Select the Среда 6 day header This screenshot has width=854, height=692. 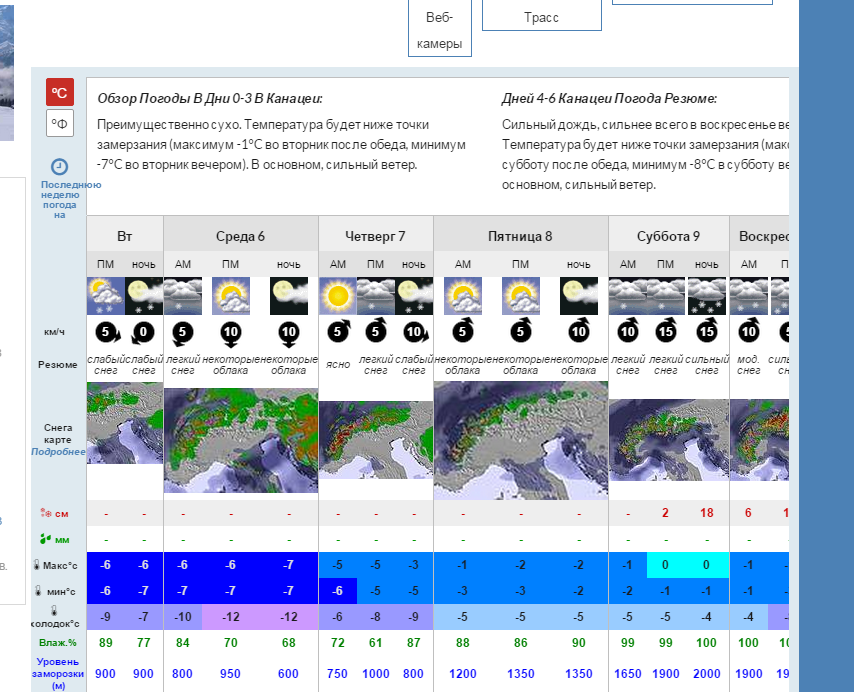coord(241,236)
